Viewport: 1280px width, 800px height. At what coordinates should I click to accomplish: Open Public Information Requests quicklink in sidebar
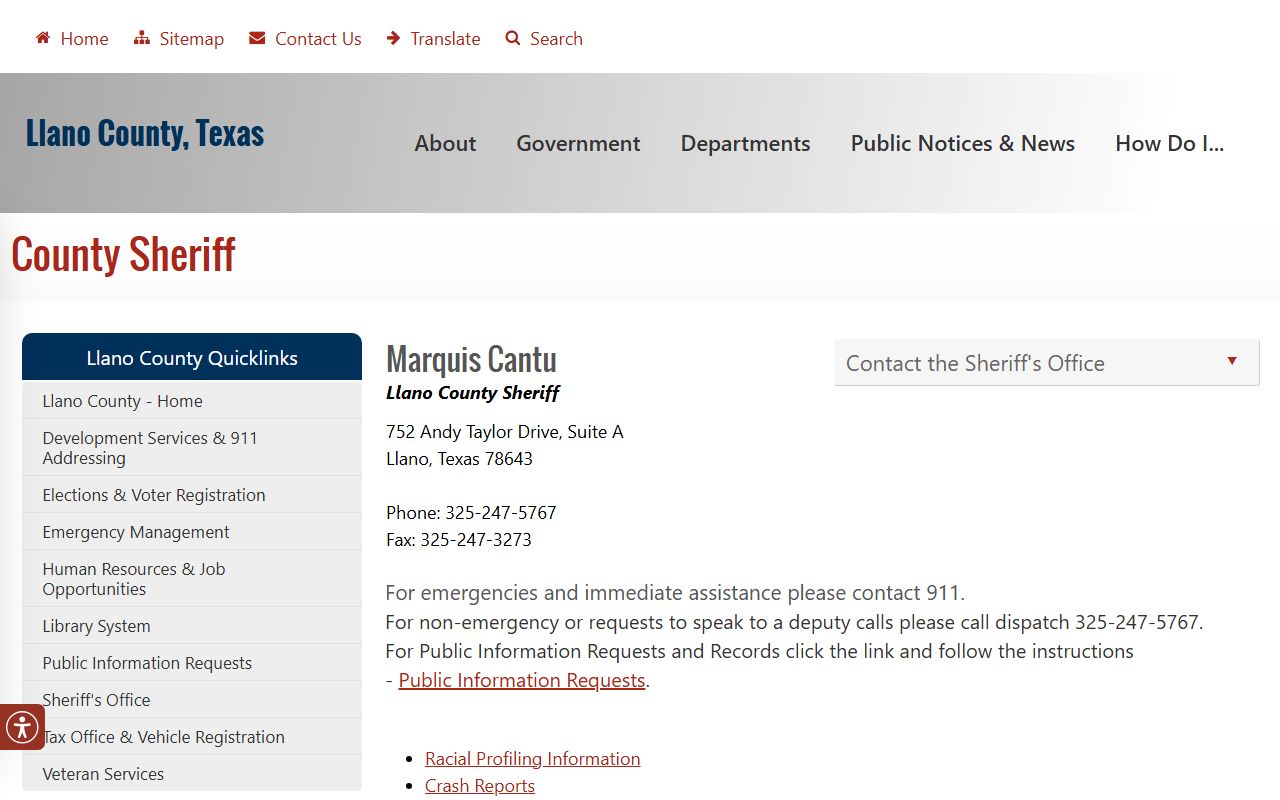coord(192,663)
